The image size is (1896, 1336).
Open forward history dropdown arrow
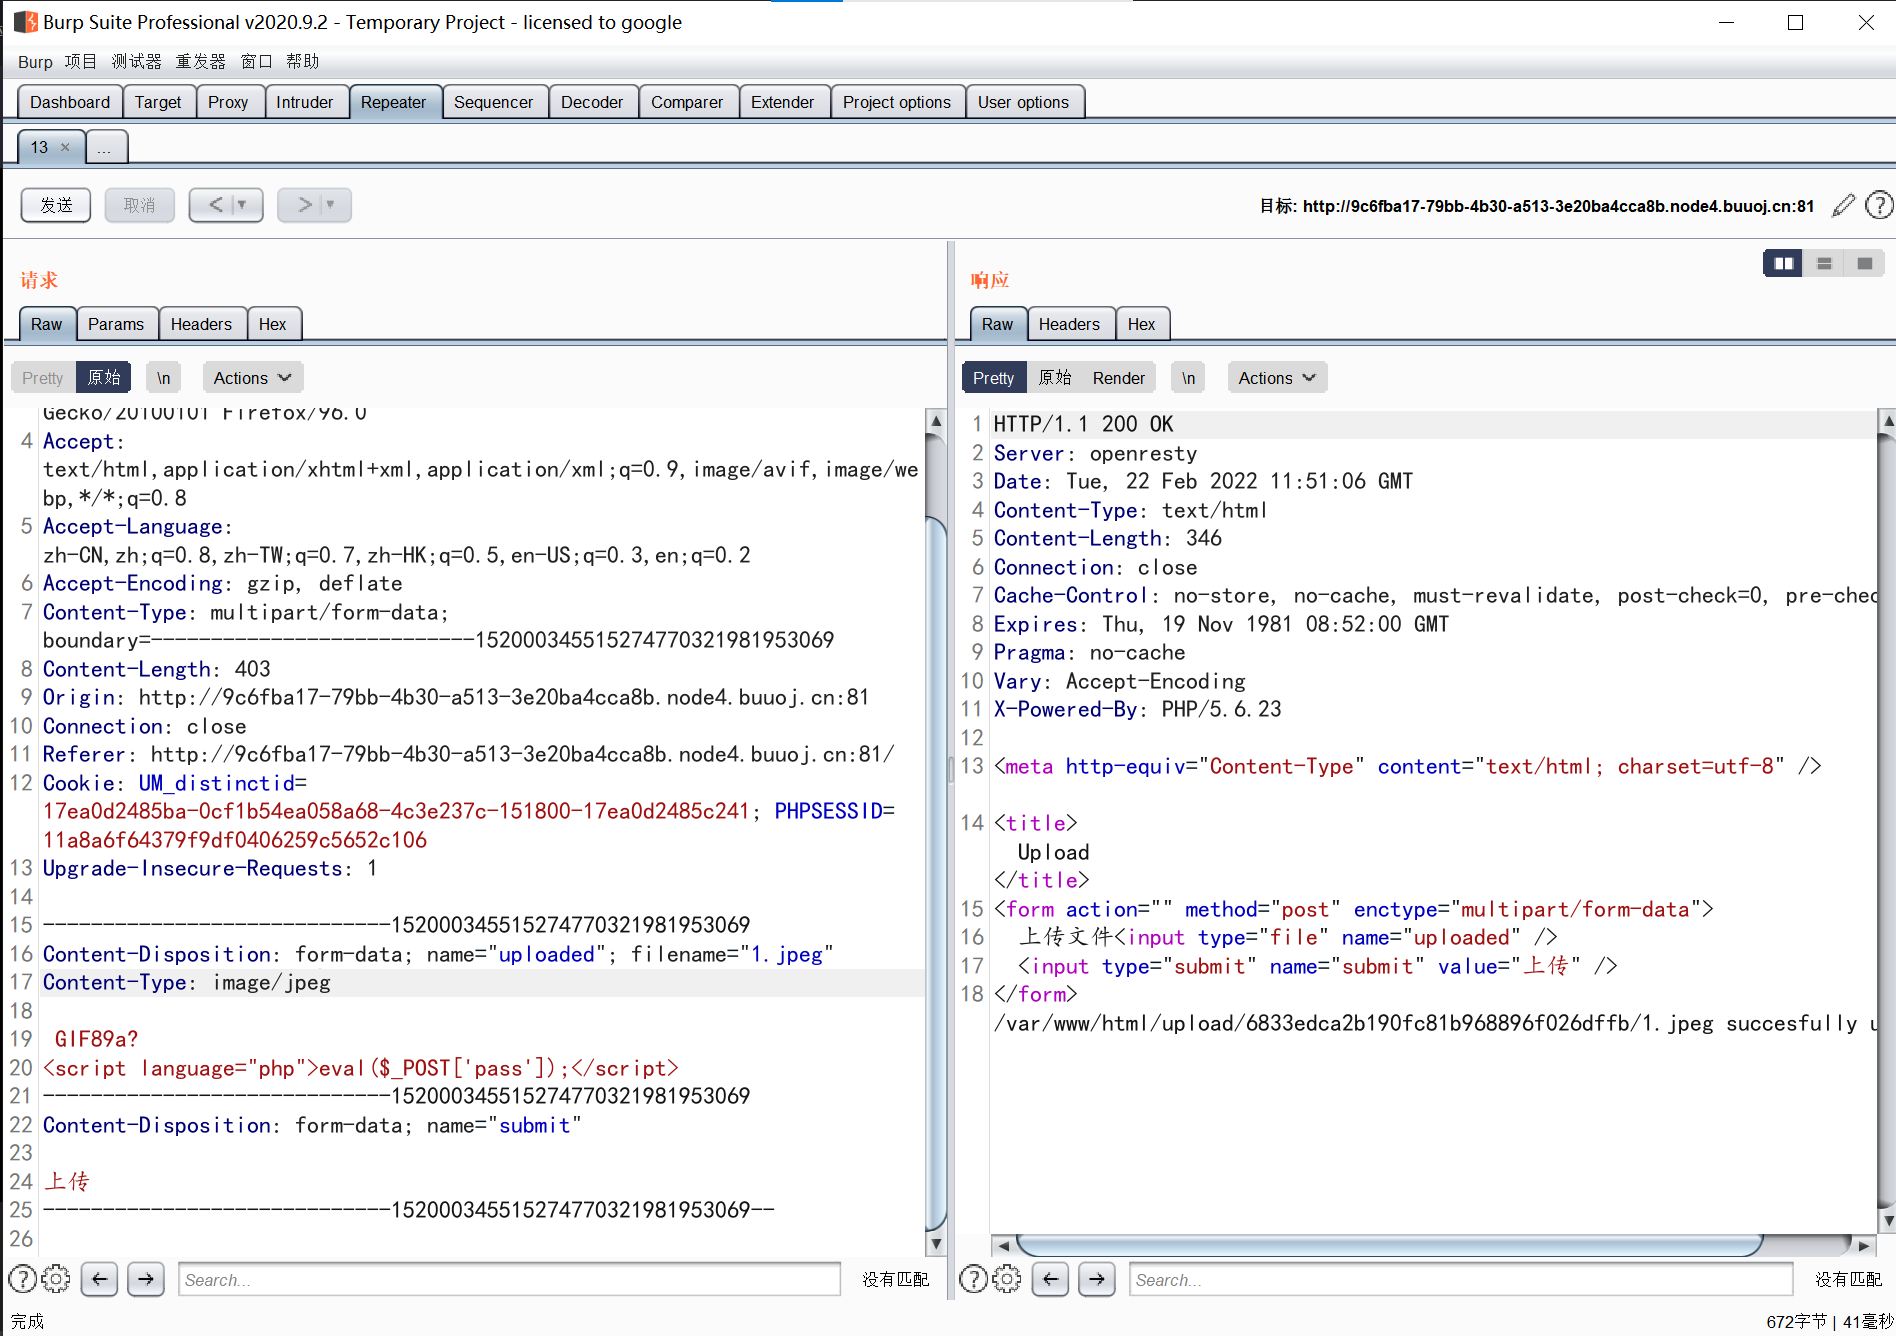331,205
